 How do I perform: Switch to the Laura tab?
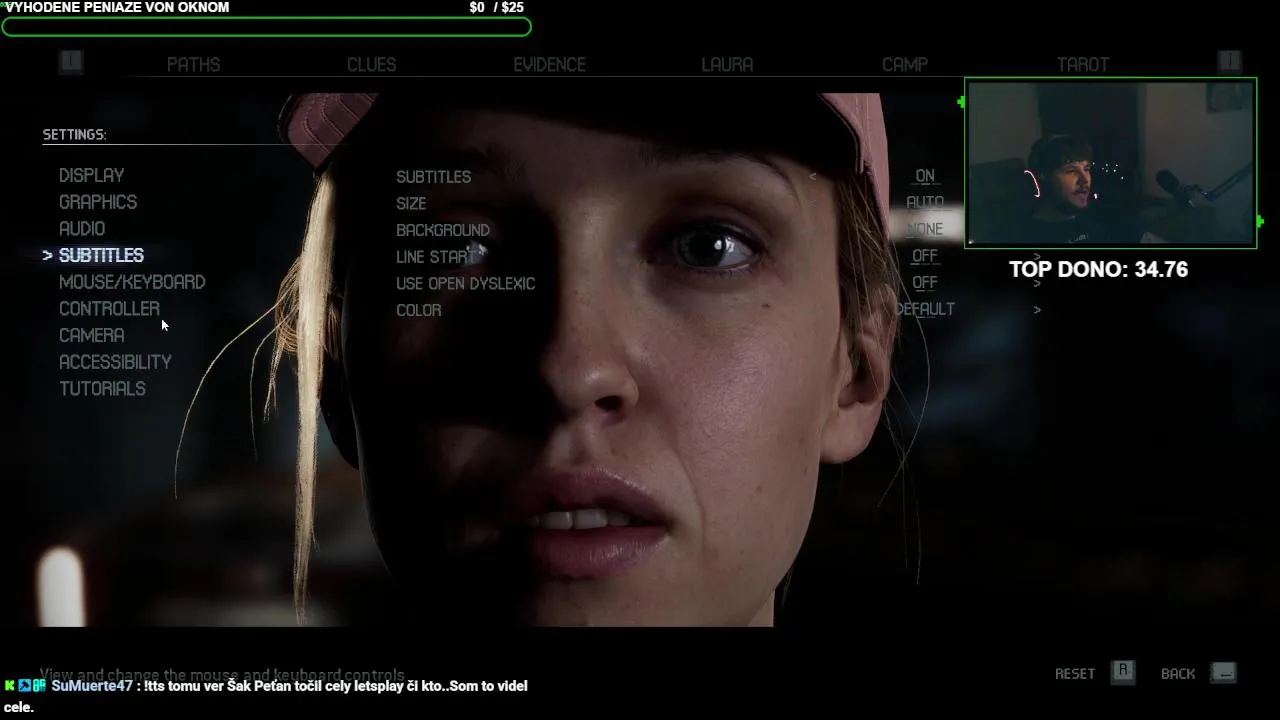(x=727, y=64)
